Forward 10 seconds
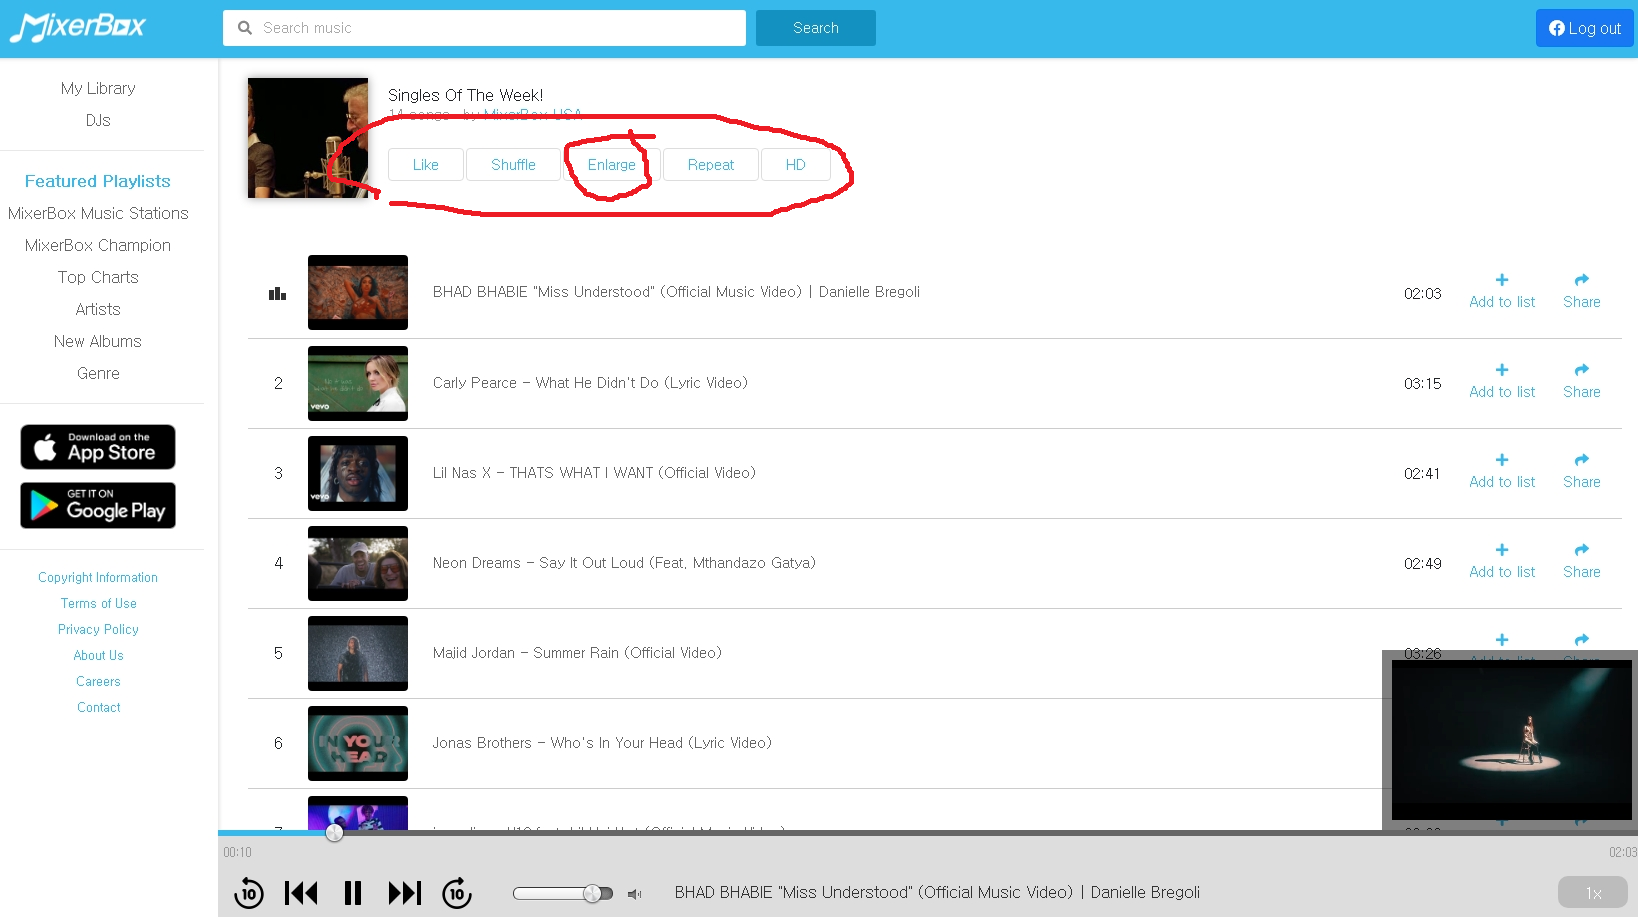Viewport: 1638px width, 917px height. pos(457,893)
